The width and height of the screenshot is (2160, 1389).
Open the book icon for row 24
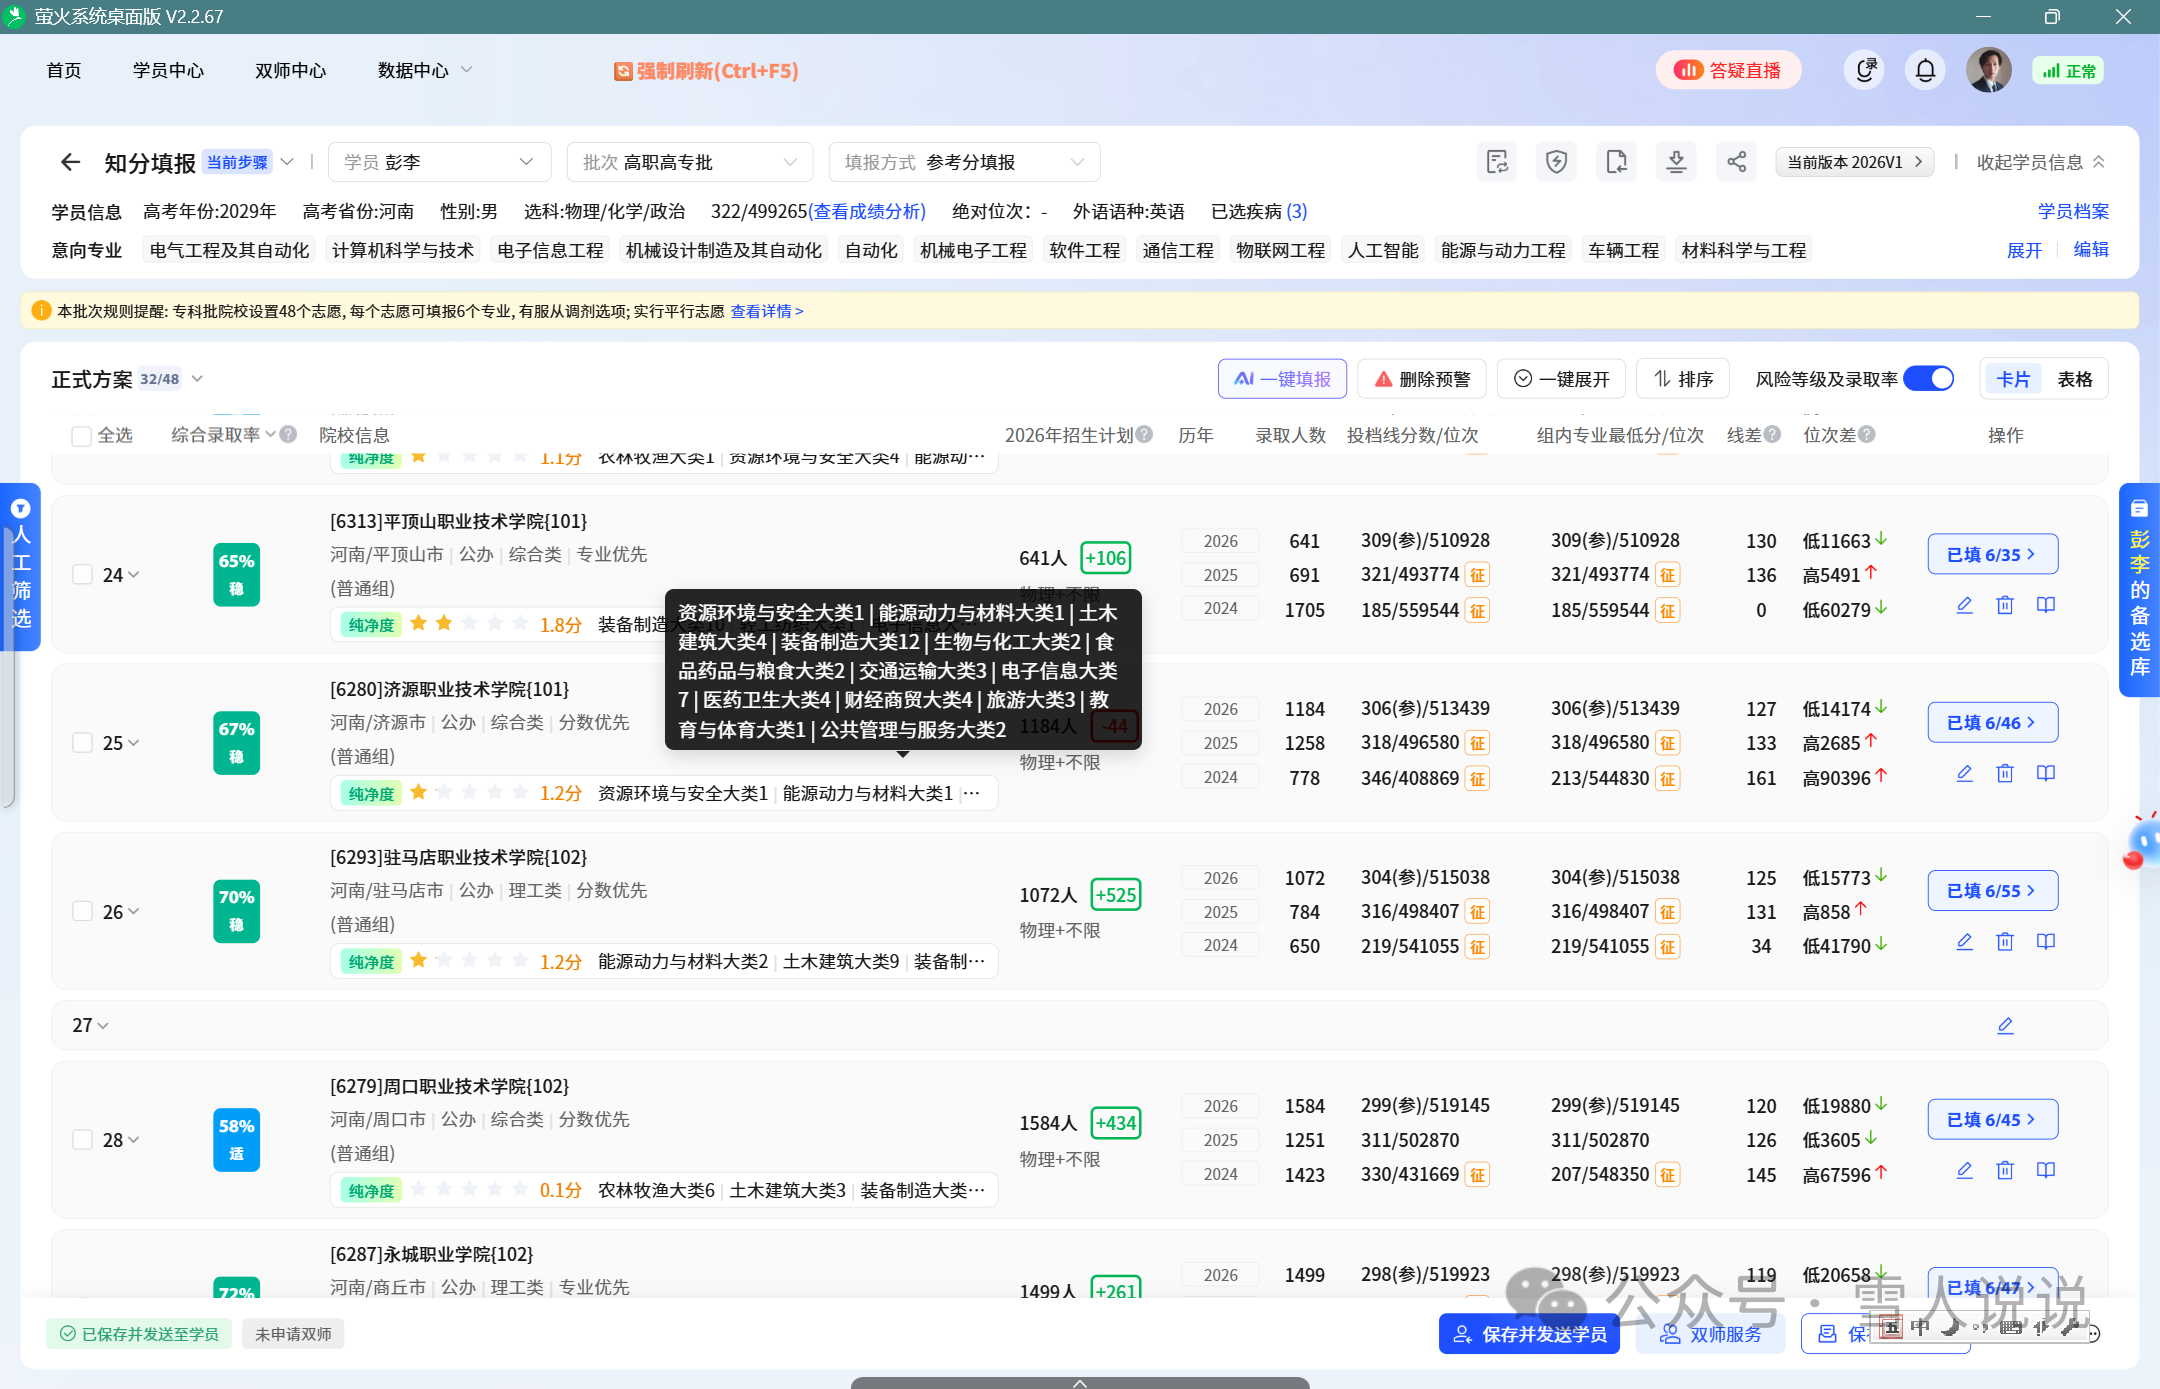[2046, 605]
